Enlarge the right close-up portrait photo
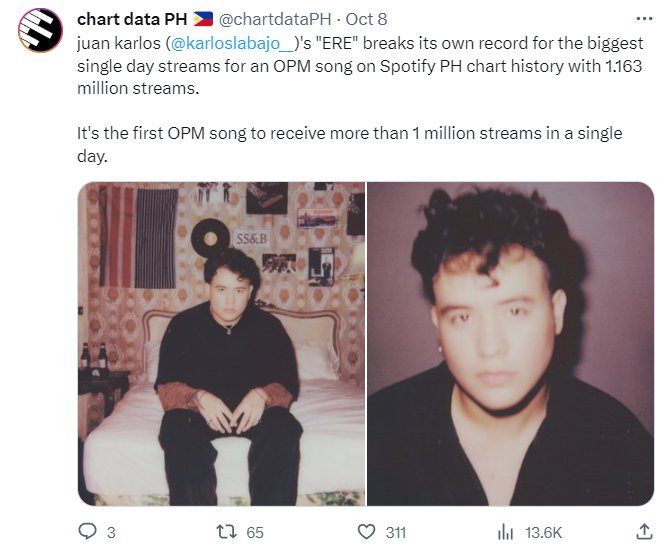 (511, 343)
